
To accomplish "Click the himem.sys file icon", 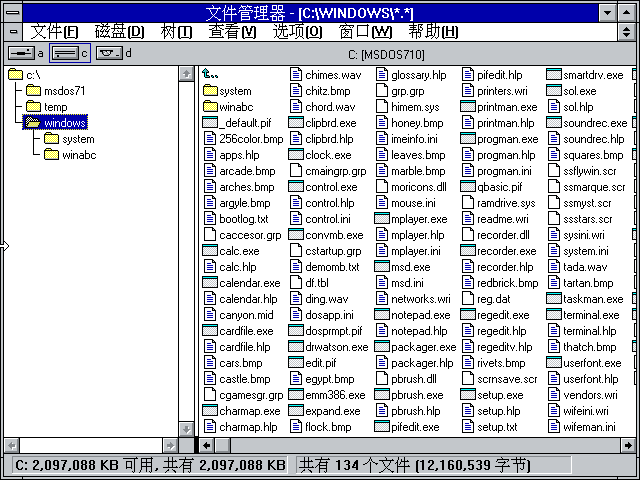I will click(382, 107).
